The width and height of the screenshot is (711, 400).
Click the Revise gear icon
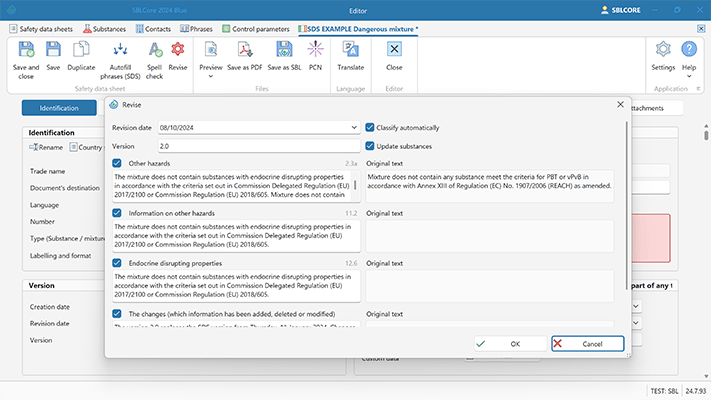[178, 49]
